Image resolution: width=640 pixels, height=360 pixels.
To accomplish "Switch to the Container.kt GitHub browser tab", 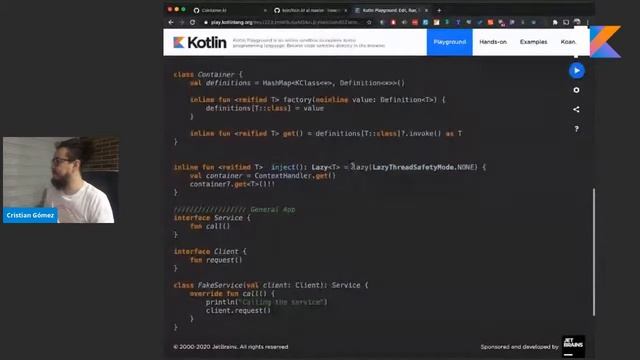I will (229, 10).
